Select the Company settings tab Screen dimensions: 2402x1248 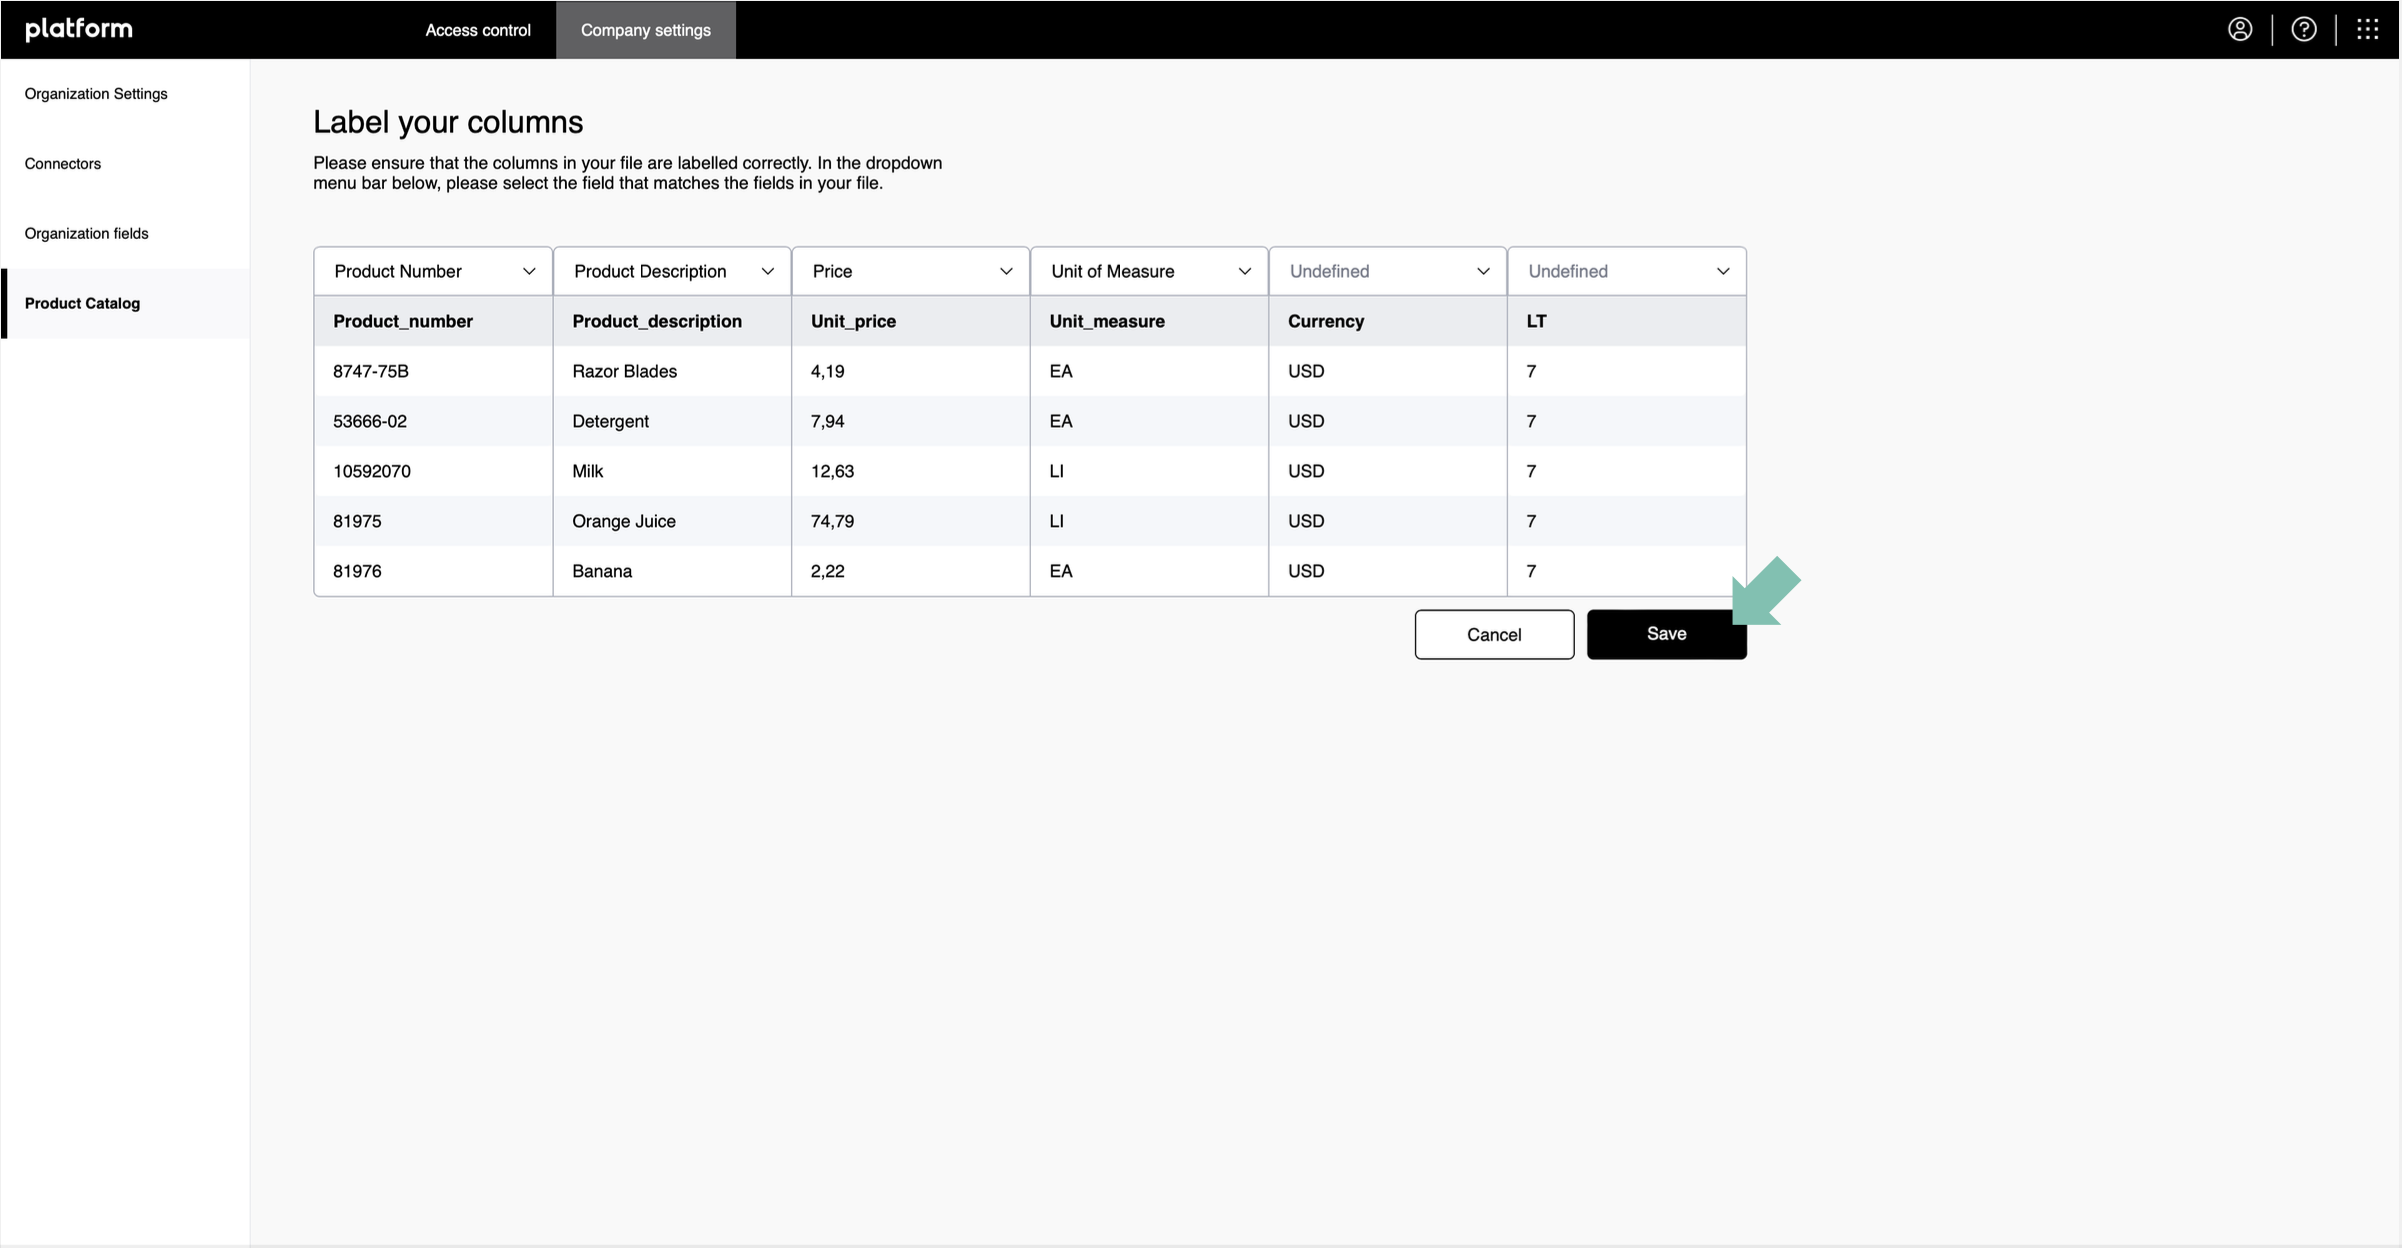pyautogui.click(x=646, y=30)
